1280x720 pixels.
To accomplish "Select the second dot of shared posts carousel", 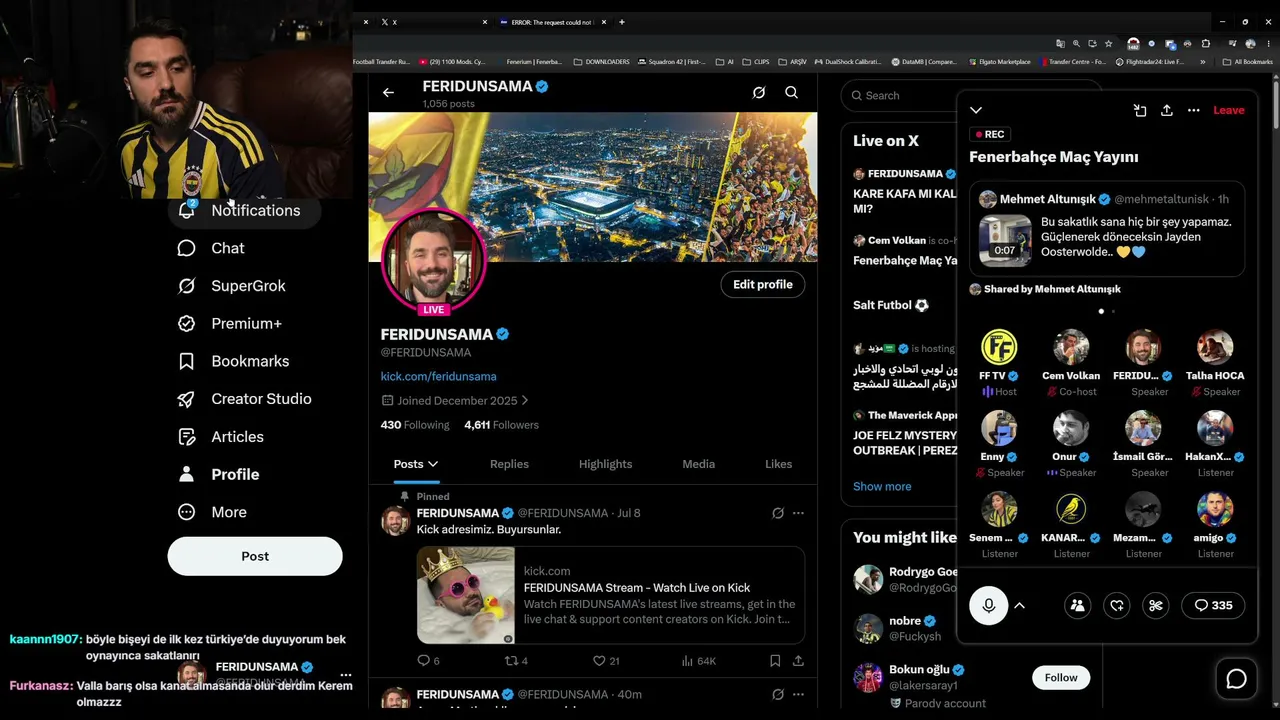I will 1113,311.
